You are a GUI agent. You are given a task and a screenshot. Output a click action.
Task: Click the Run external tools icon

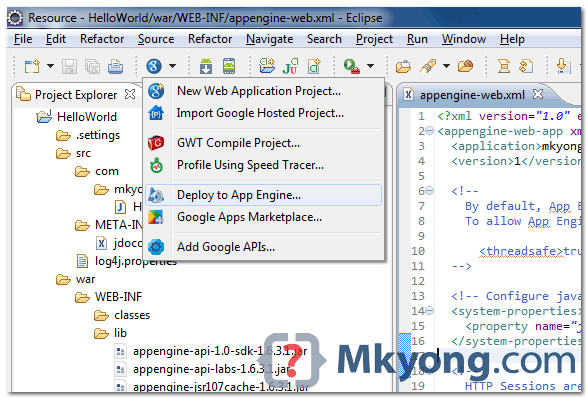(x=352, y=66)
